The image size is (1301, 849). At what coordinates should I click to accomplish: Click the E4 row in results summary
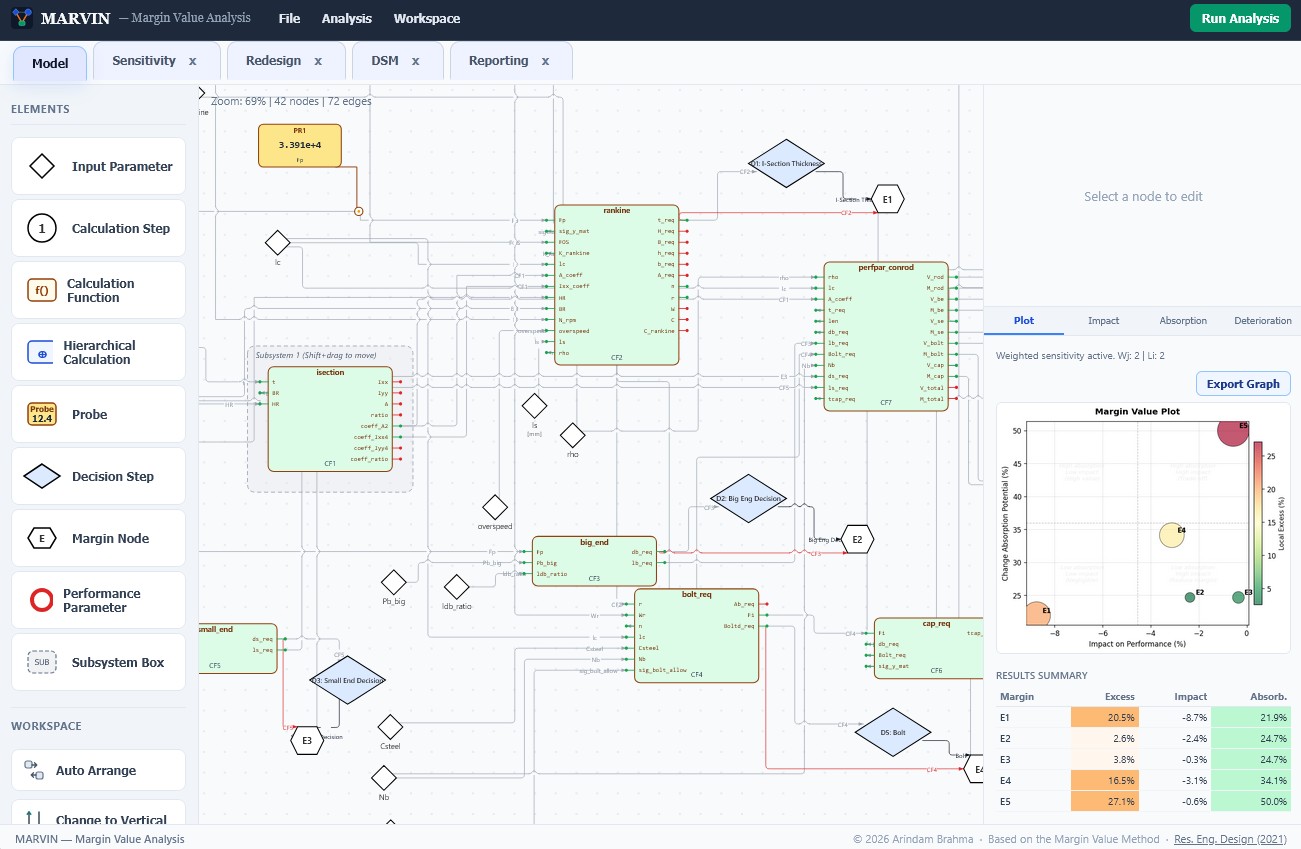[1144, 781]
